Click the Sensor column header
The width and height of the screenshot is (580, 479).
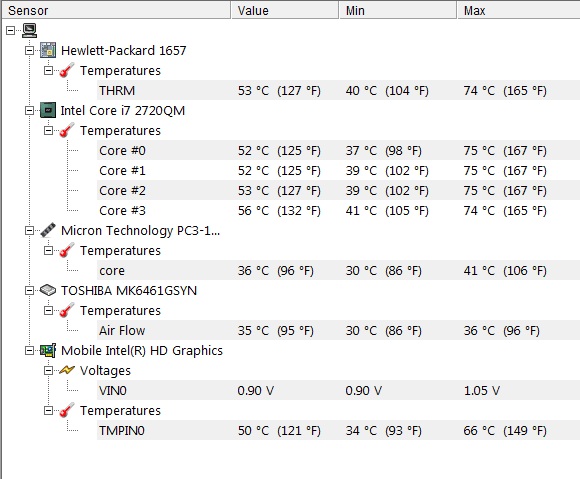(116, 10)
